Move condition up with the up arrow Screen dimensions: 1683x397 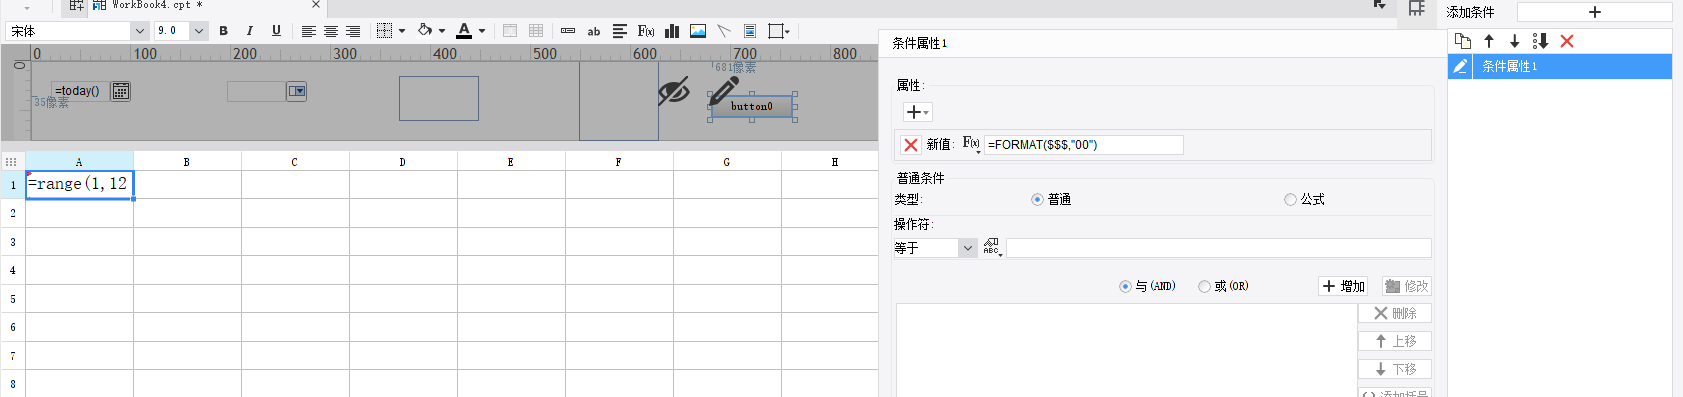(1489, 41)
